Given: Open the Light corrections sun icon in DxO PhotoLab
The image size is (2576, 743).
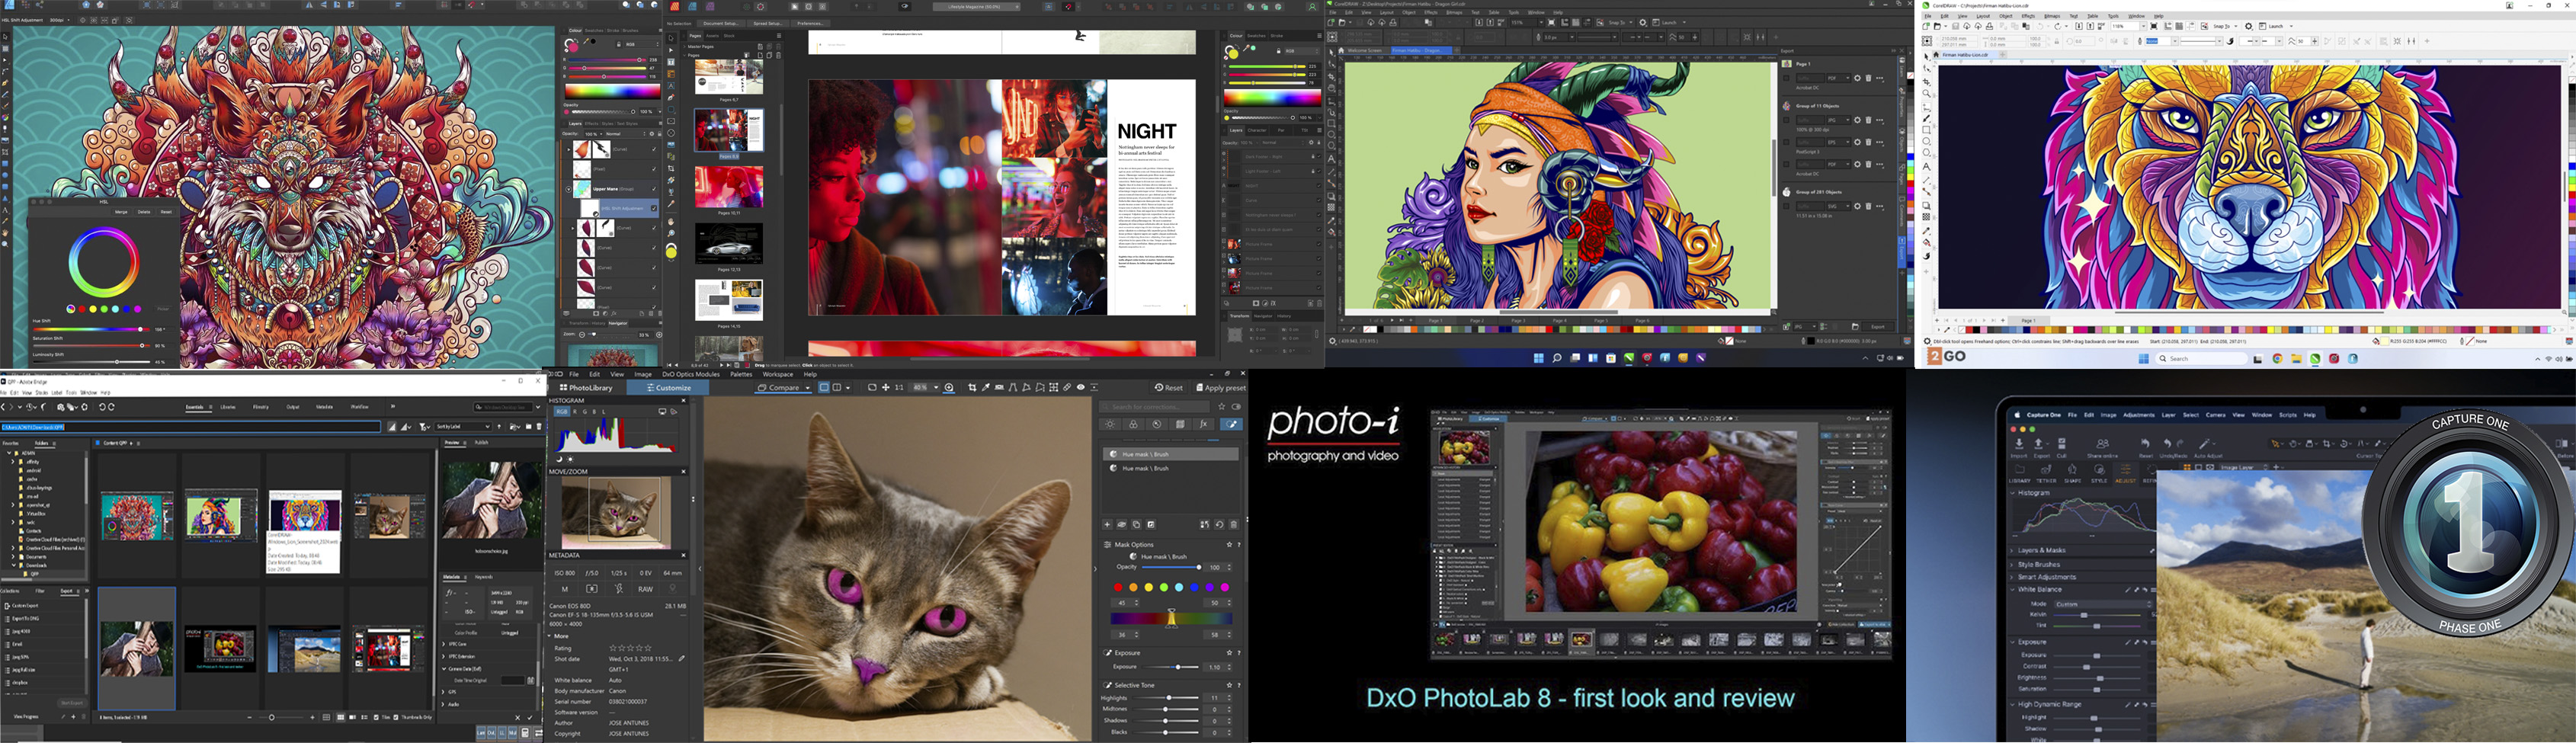Looking at the screenshot, I should click(1110, 425).
